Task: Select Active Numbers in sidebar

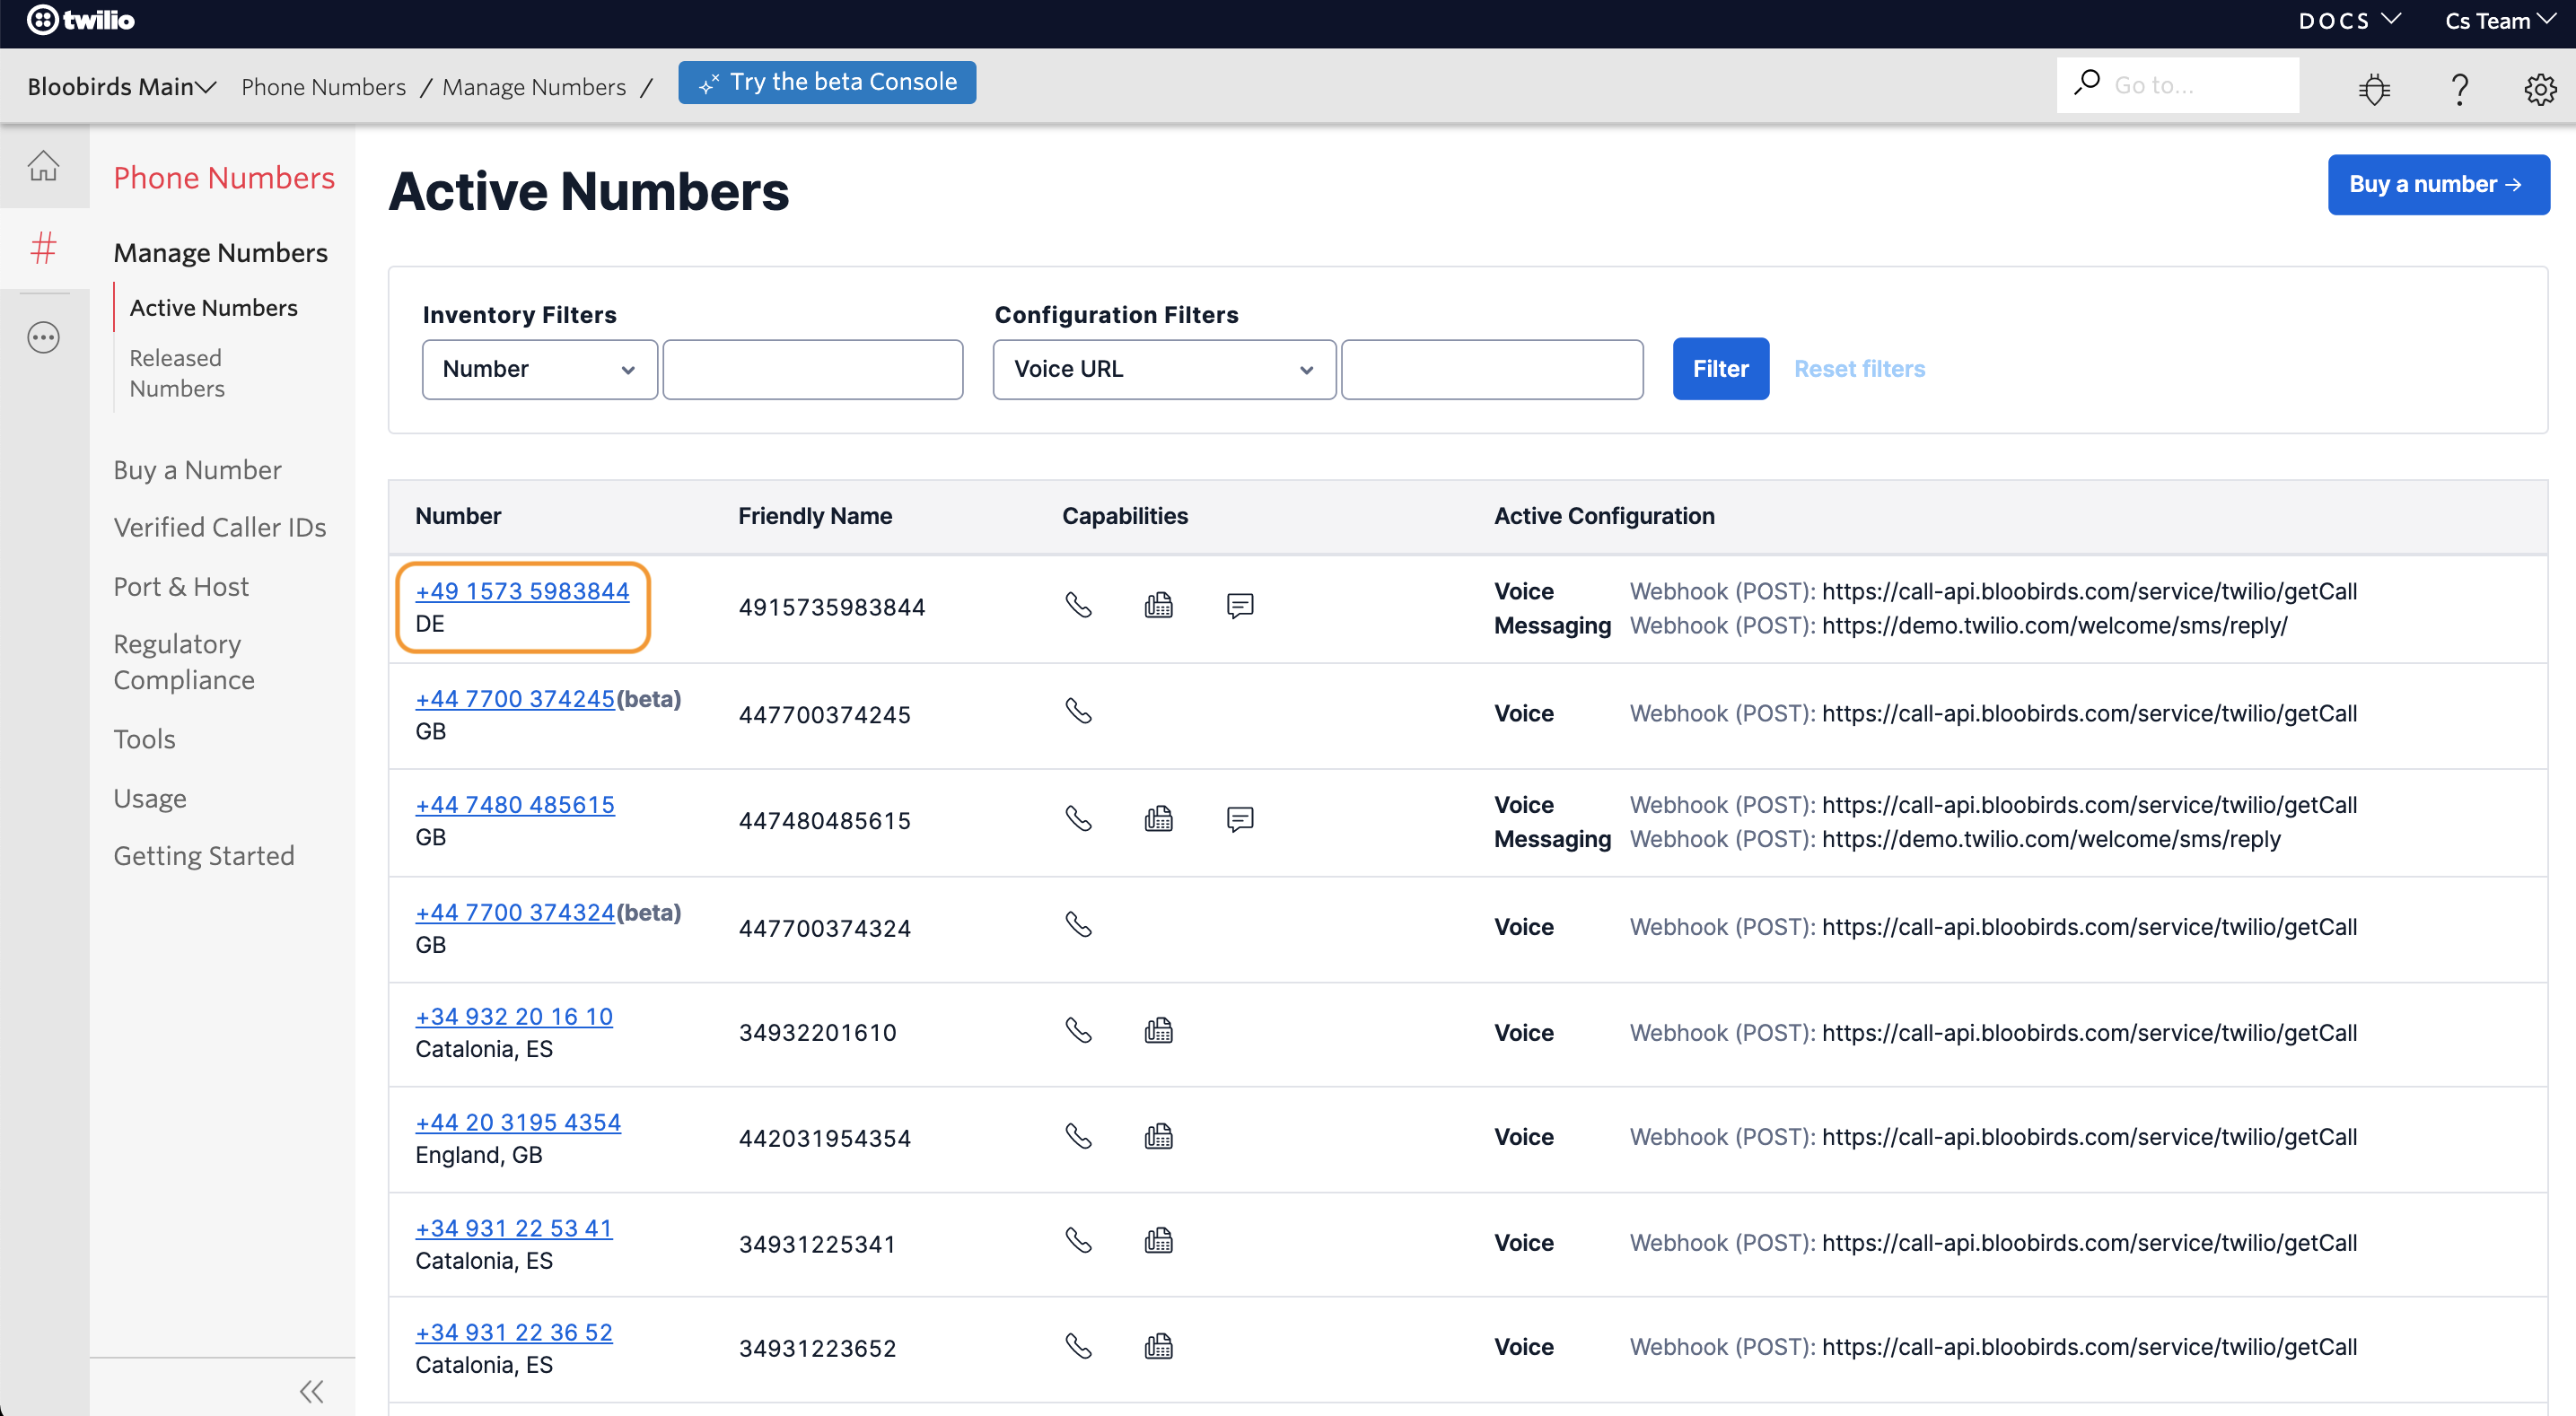Action: tap(213, 307)
